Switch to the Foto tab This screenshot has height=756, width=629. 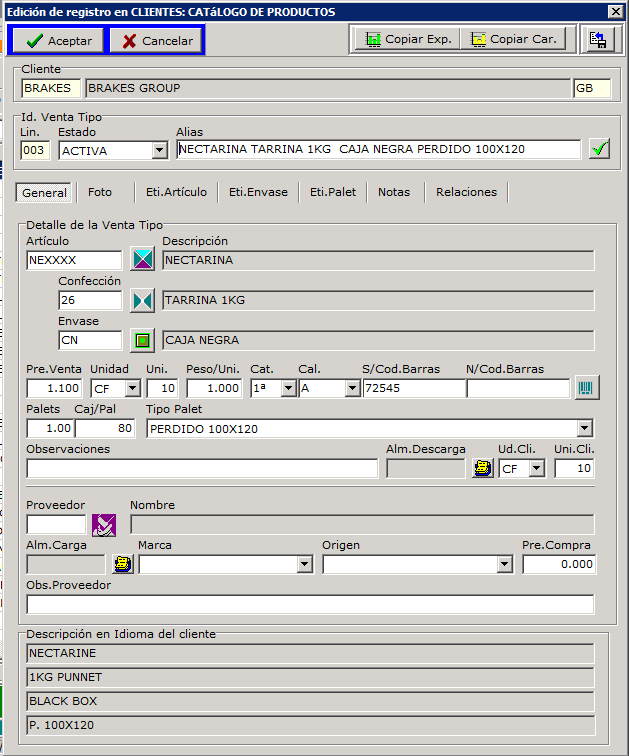[100, 192]
